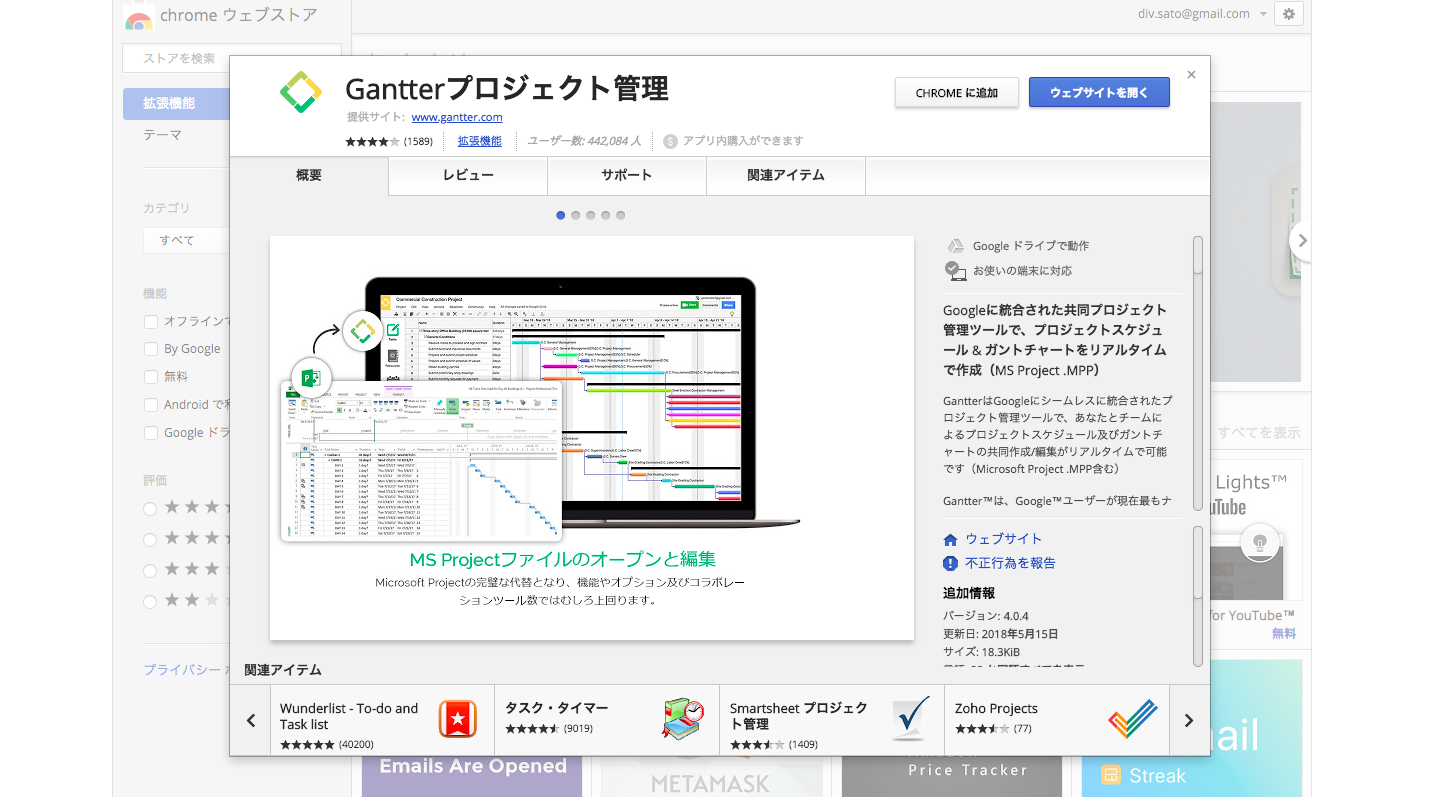Toggle the オフライン checkbox

[x=150, y=321]
